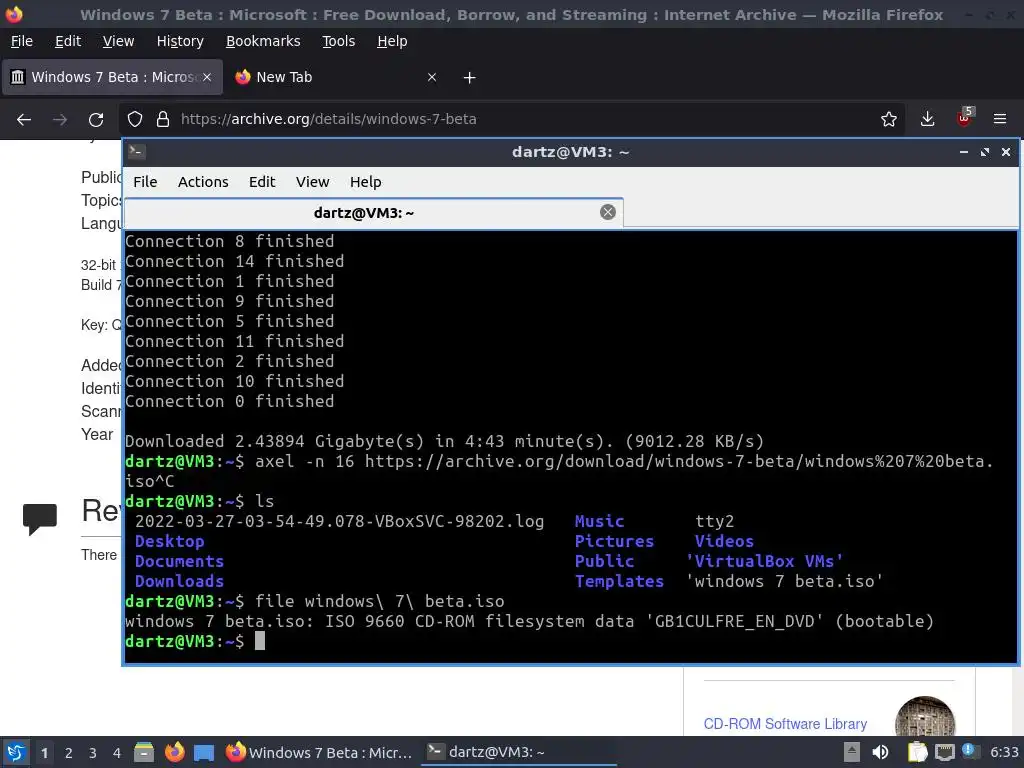Image resolution: width=1024 pixels, height=768 pixels.
Task: Click 'windows 7 beta.iso' in ls output
Action: pos(784,581)
